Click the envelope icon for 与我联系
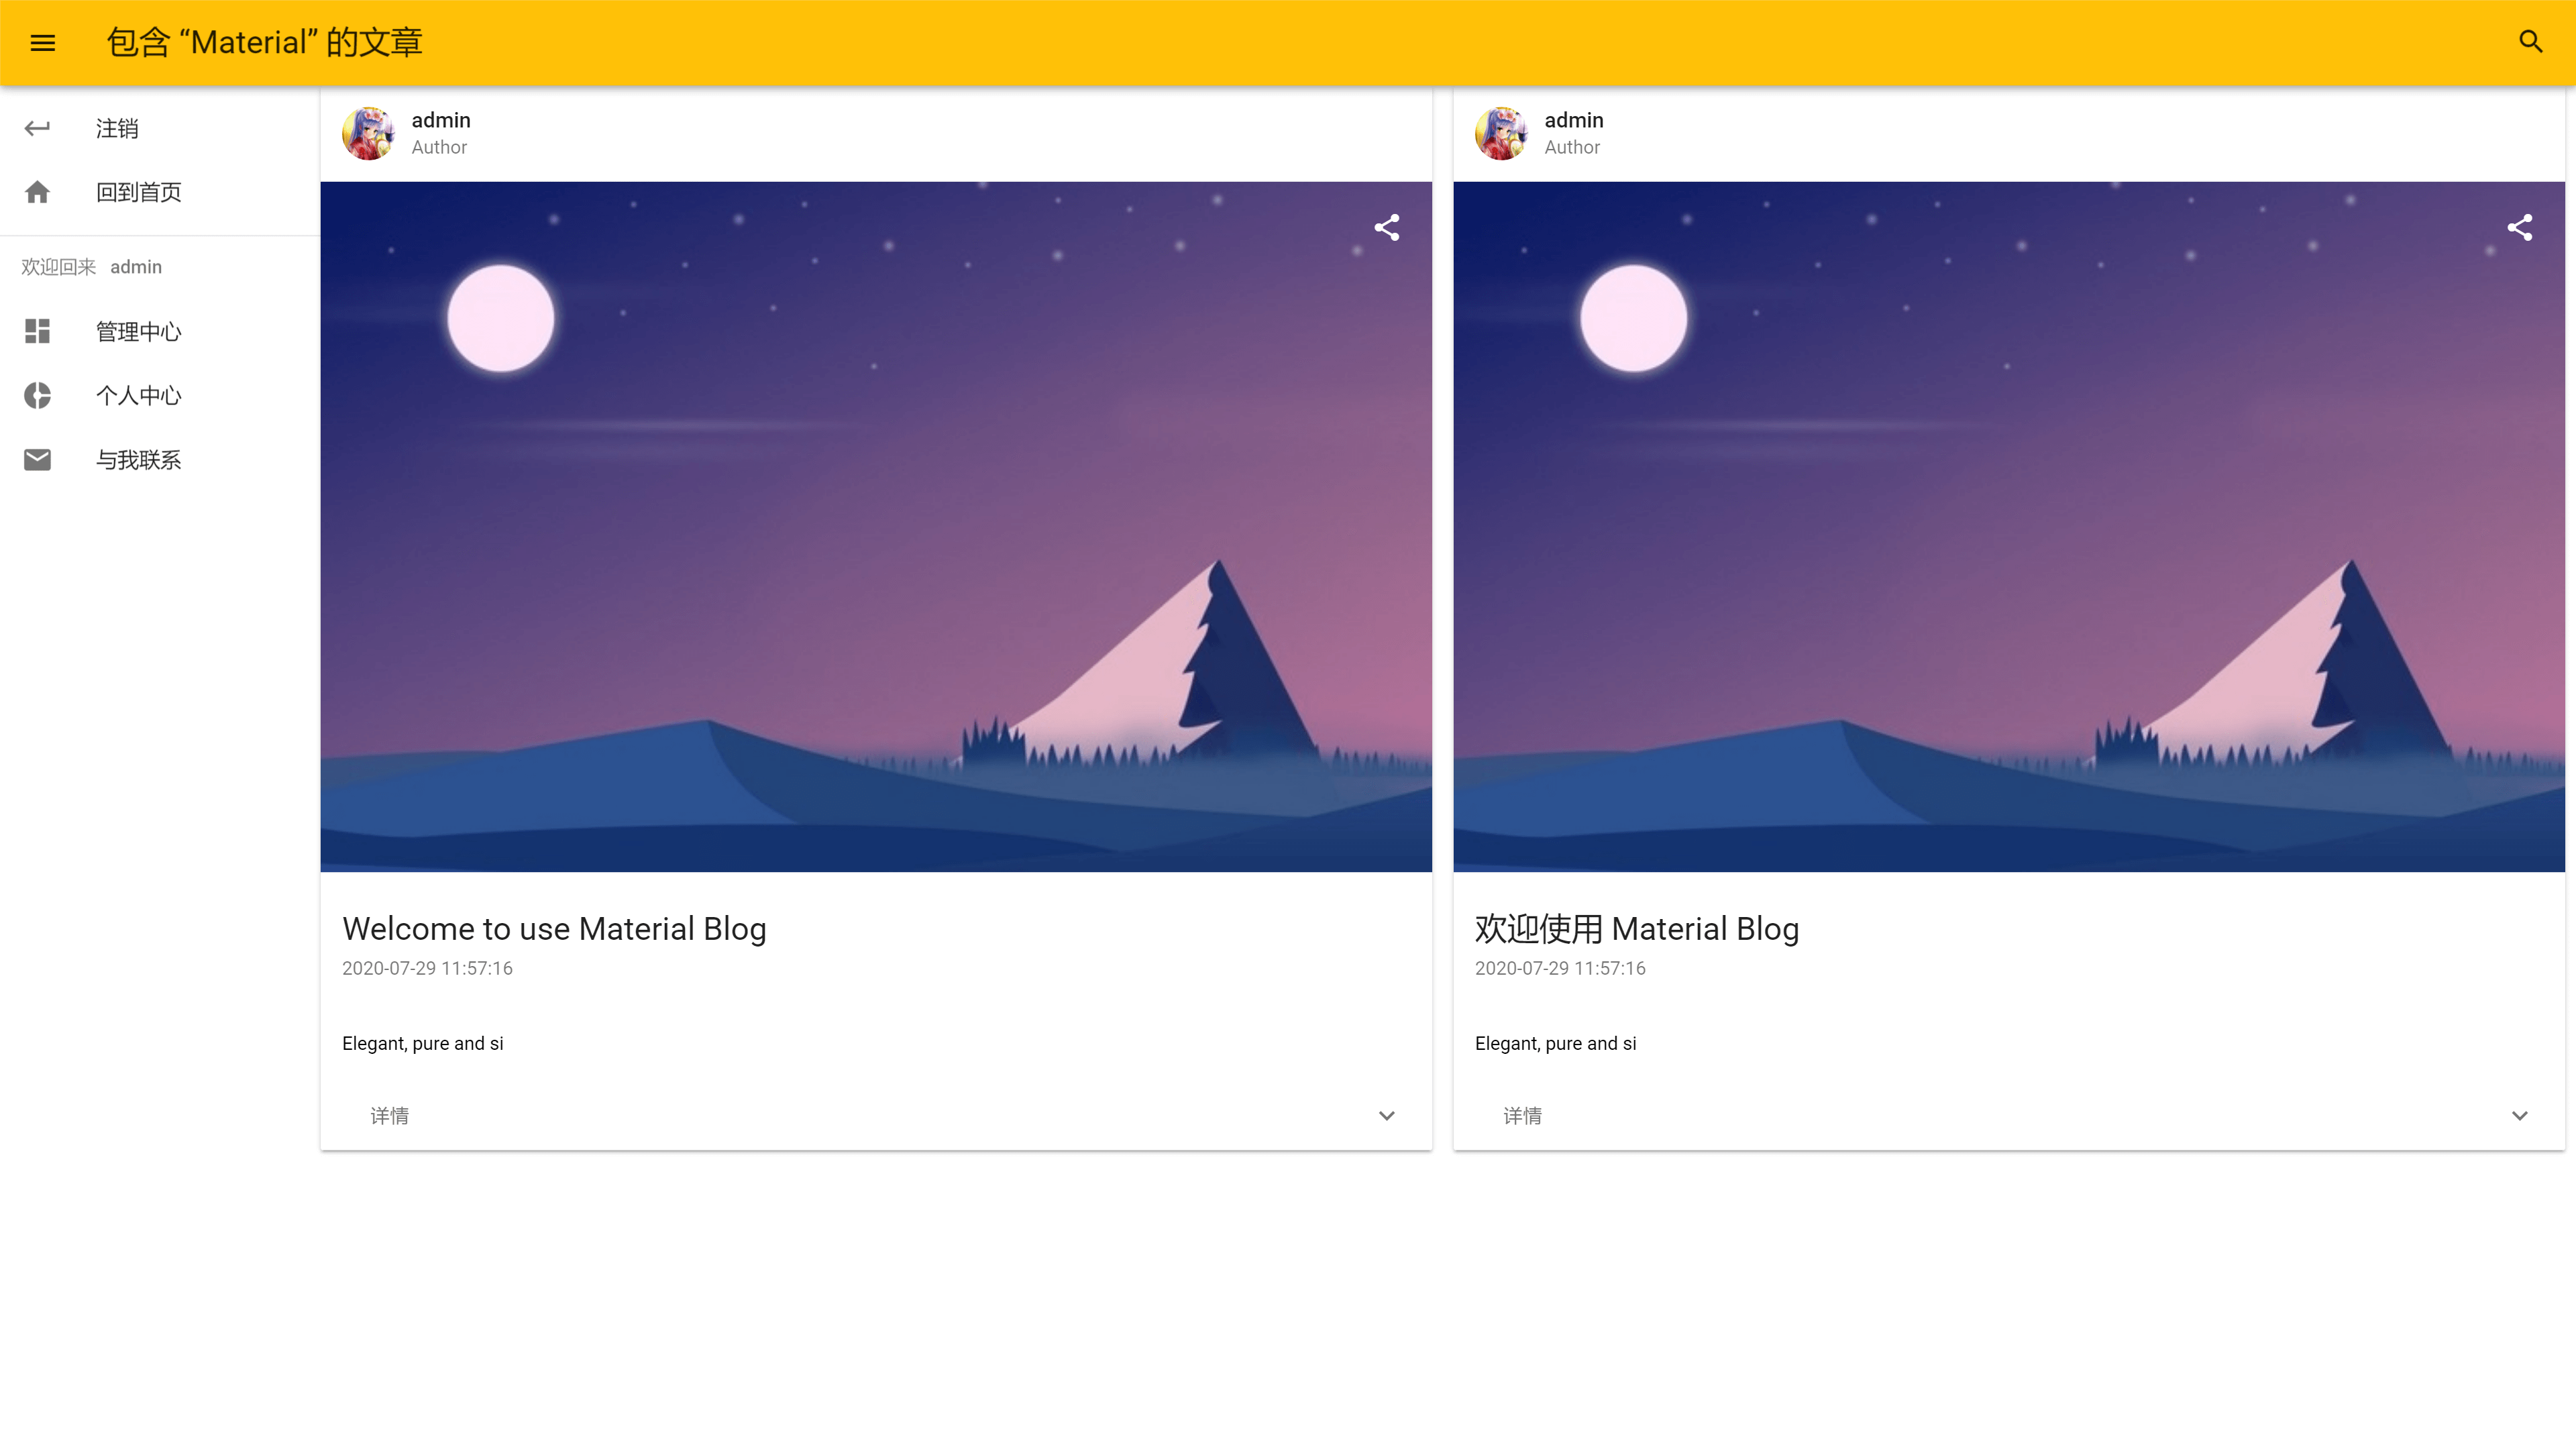 37,459
